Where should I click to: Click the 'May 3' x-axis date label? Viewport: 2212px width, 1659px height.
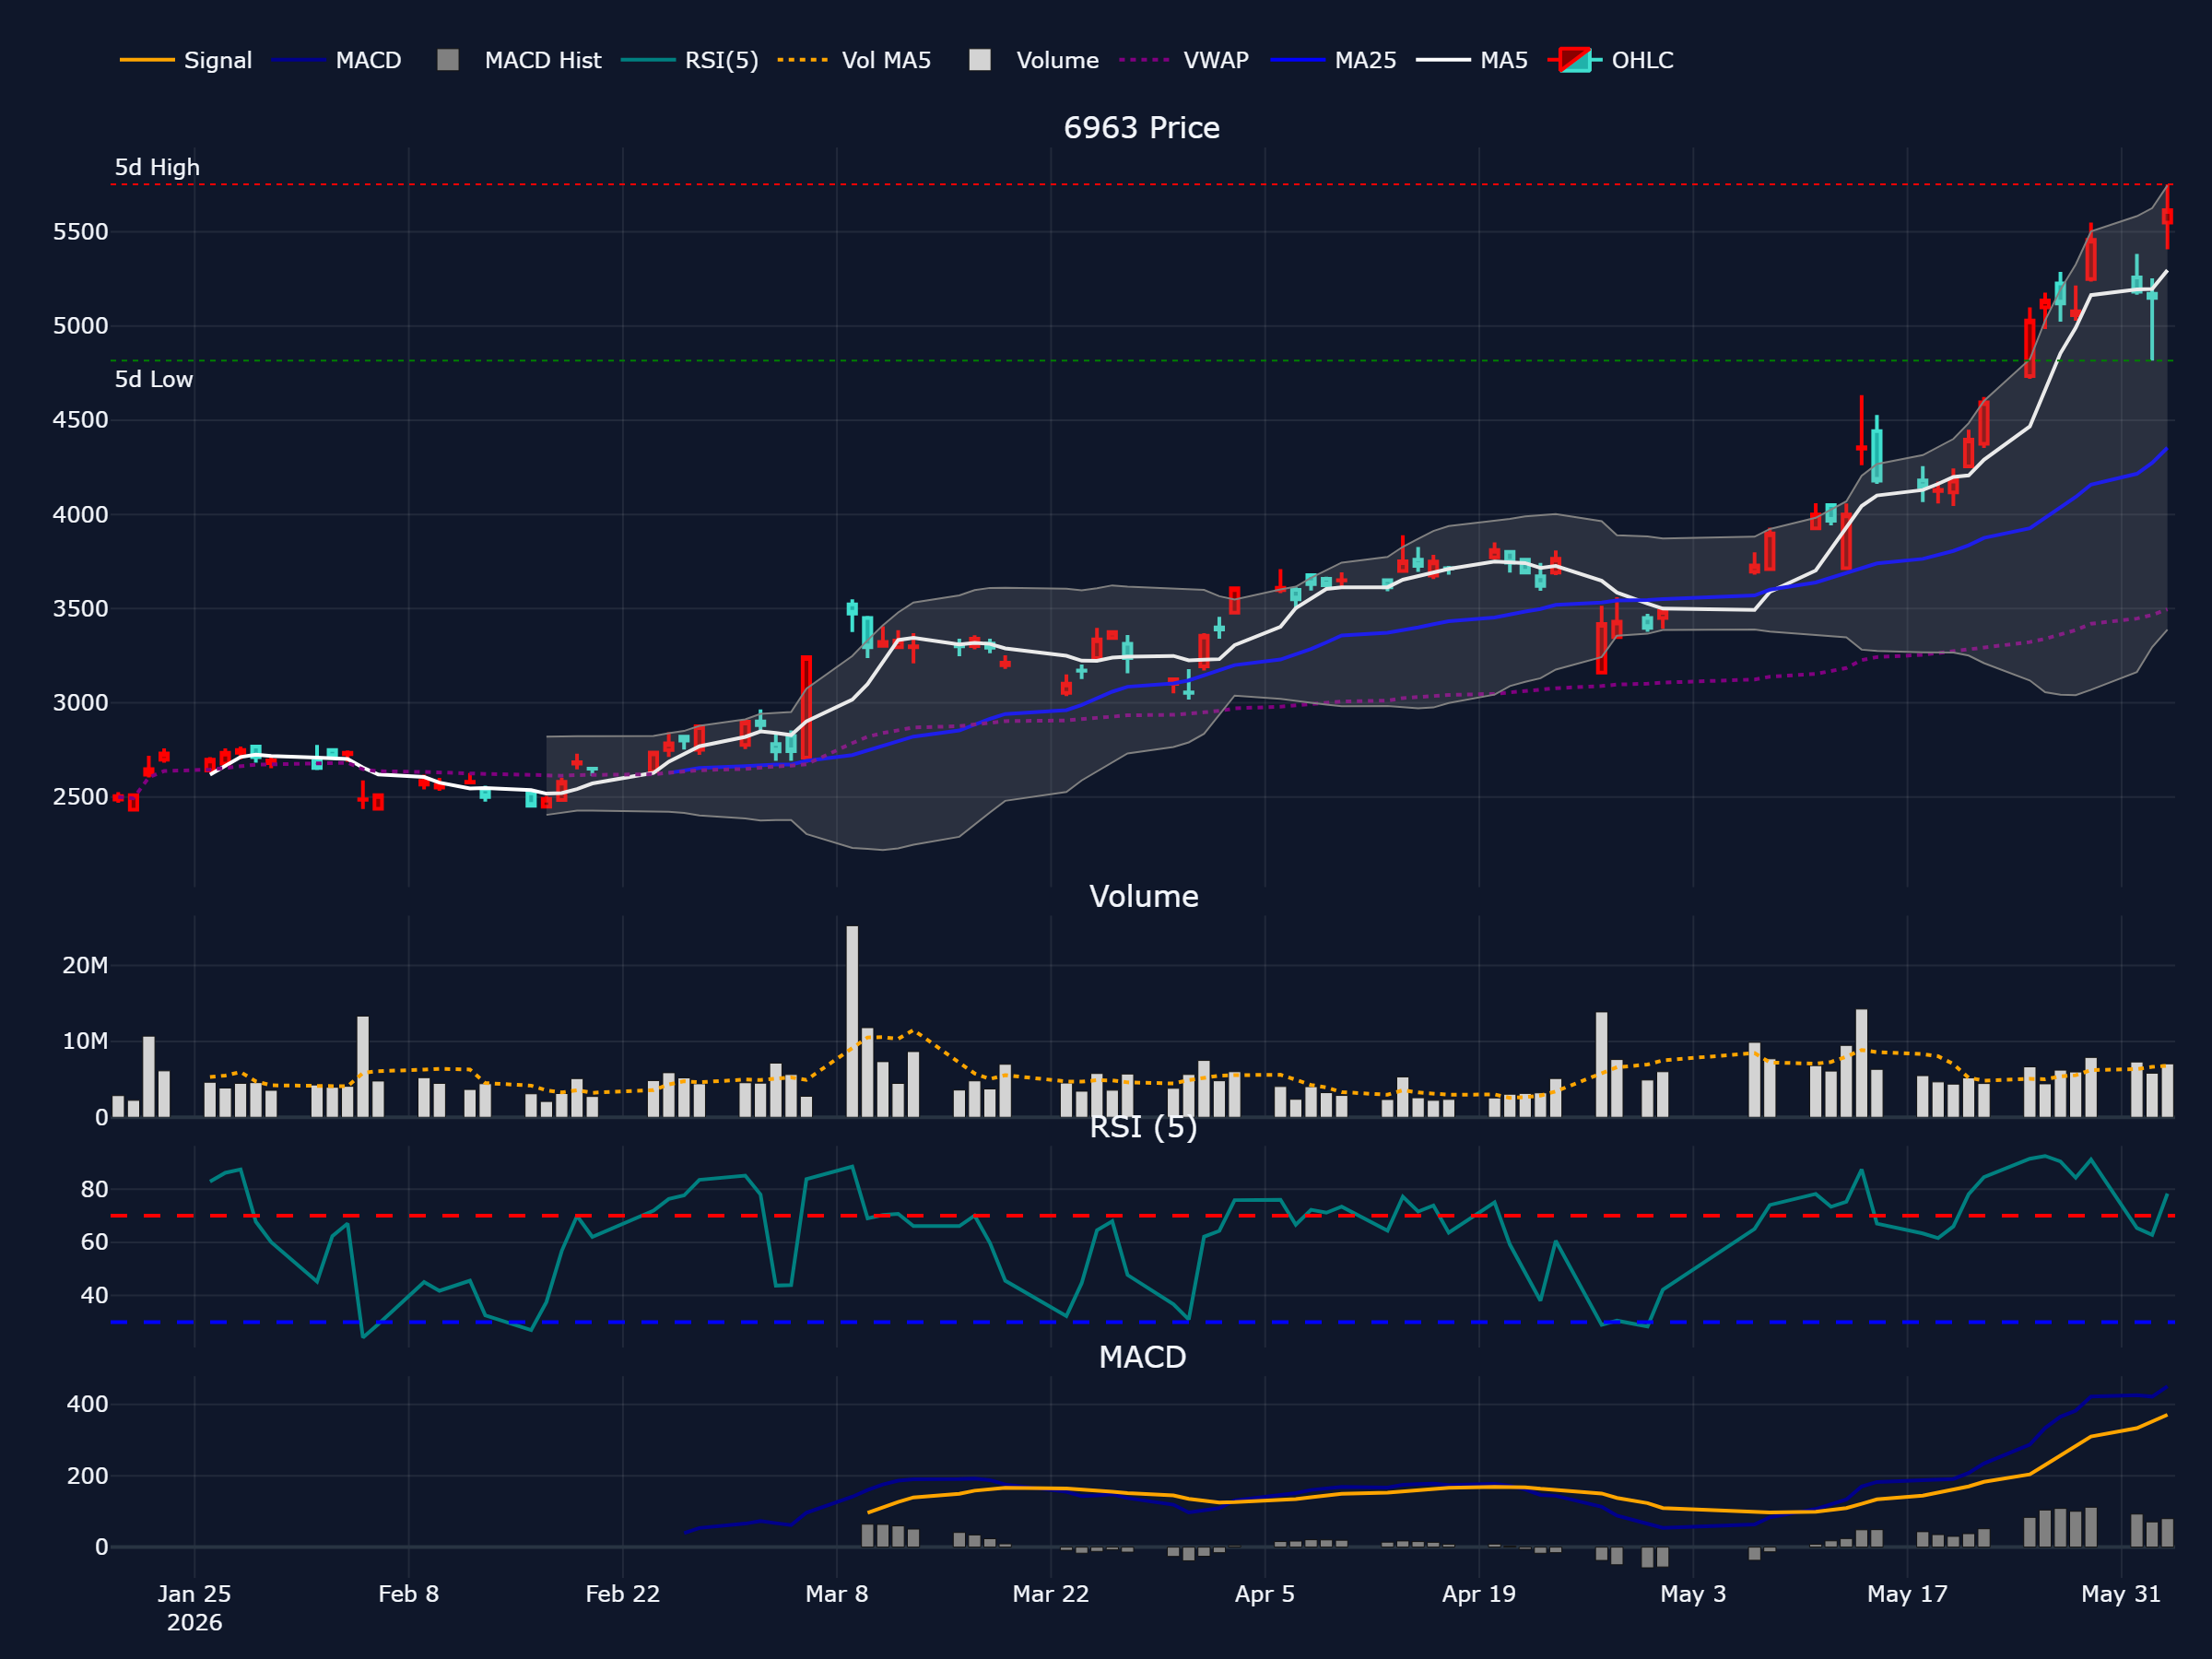click(x=1692, y=1594)
